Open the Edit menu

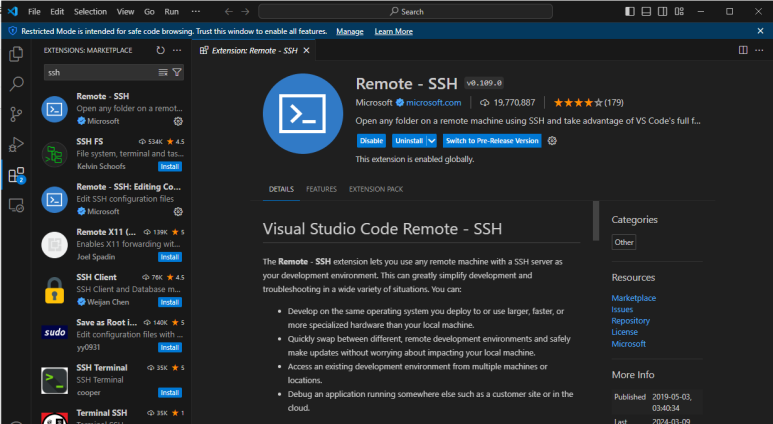57,11
